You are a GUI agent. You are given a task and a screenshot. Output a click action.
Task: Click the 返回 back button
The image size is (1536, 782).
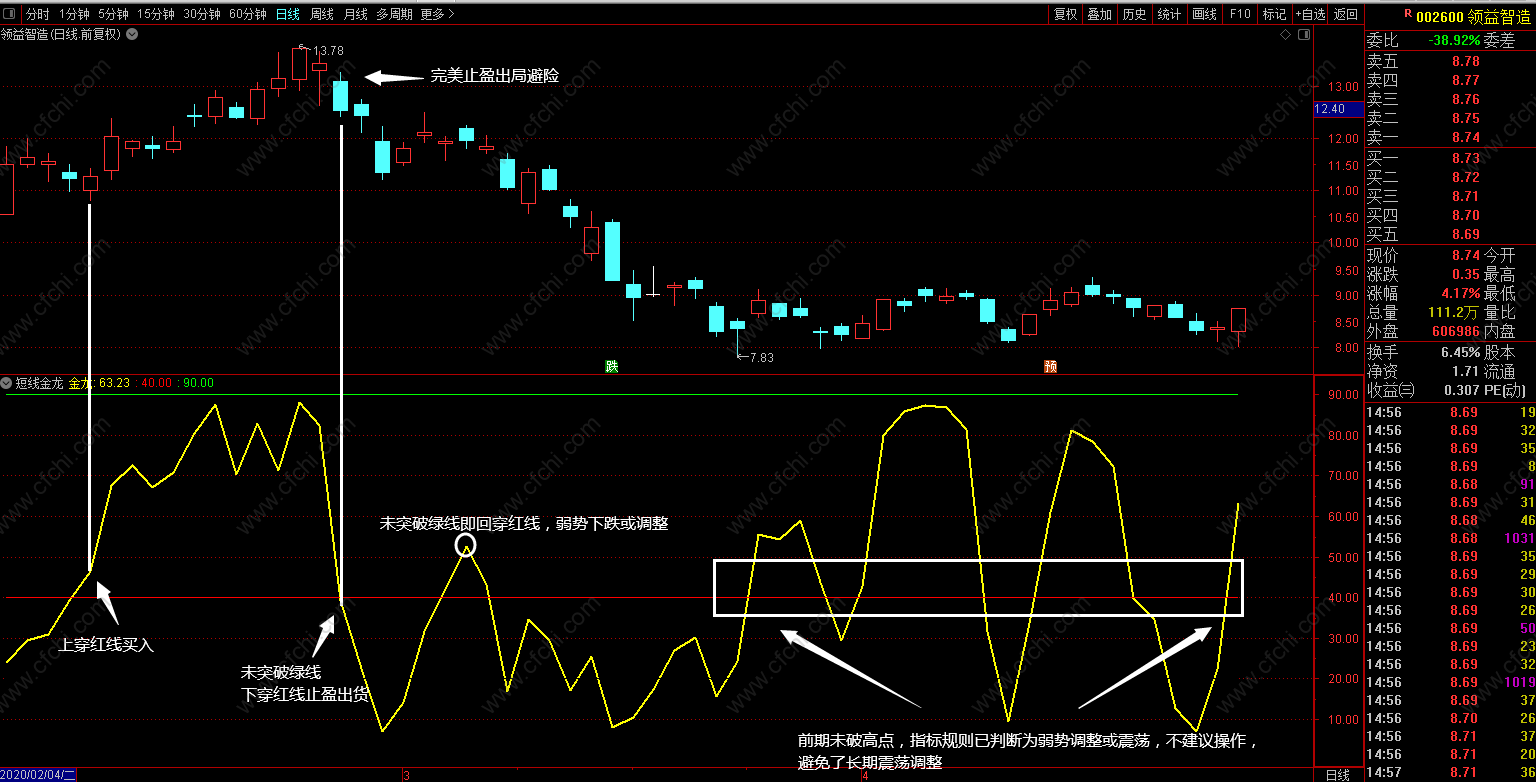point(1346,14)
